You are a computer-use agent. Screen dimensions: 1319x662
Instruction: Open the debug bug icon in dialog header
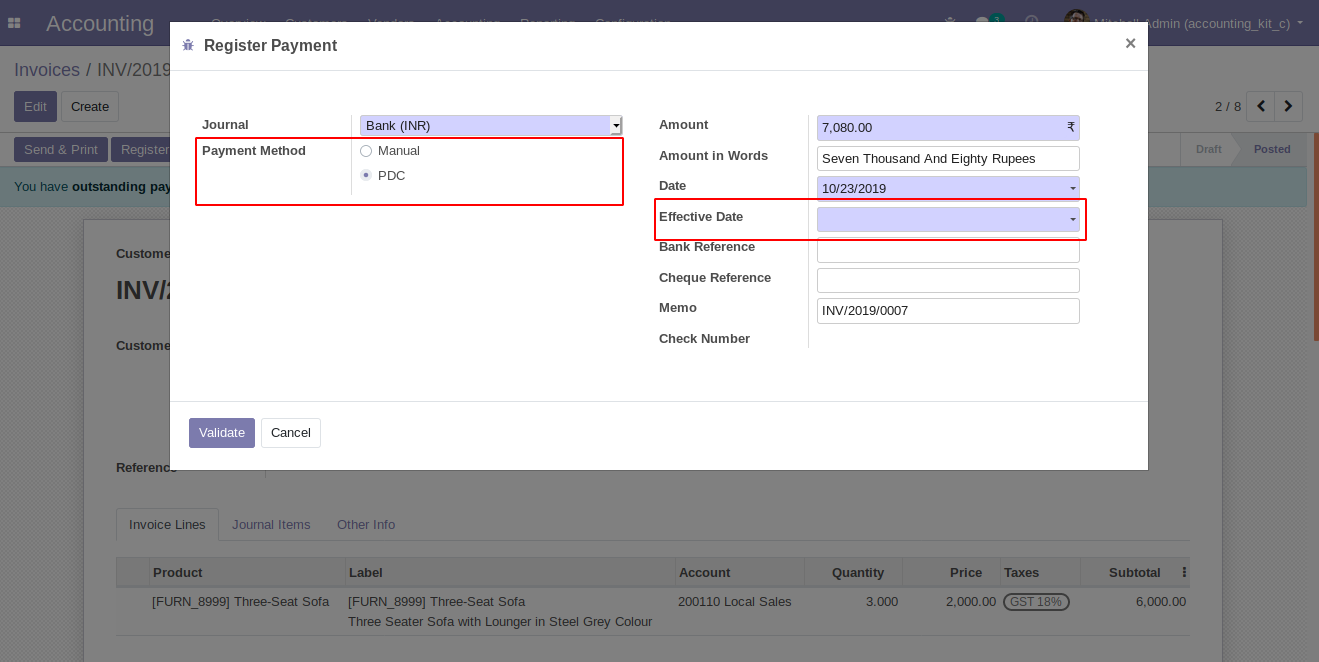click(x=188, y=45)
